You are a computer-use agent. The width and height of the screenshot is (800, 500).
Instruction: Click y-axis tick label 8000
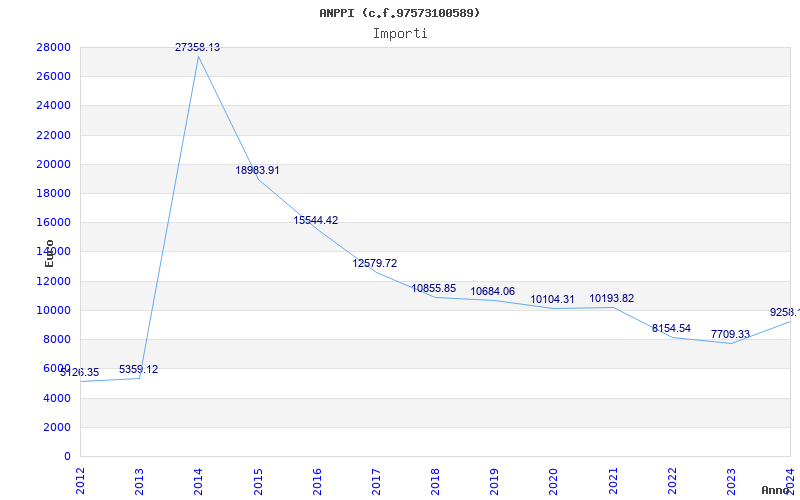pyautogui.click(x=57, y=339)
